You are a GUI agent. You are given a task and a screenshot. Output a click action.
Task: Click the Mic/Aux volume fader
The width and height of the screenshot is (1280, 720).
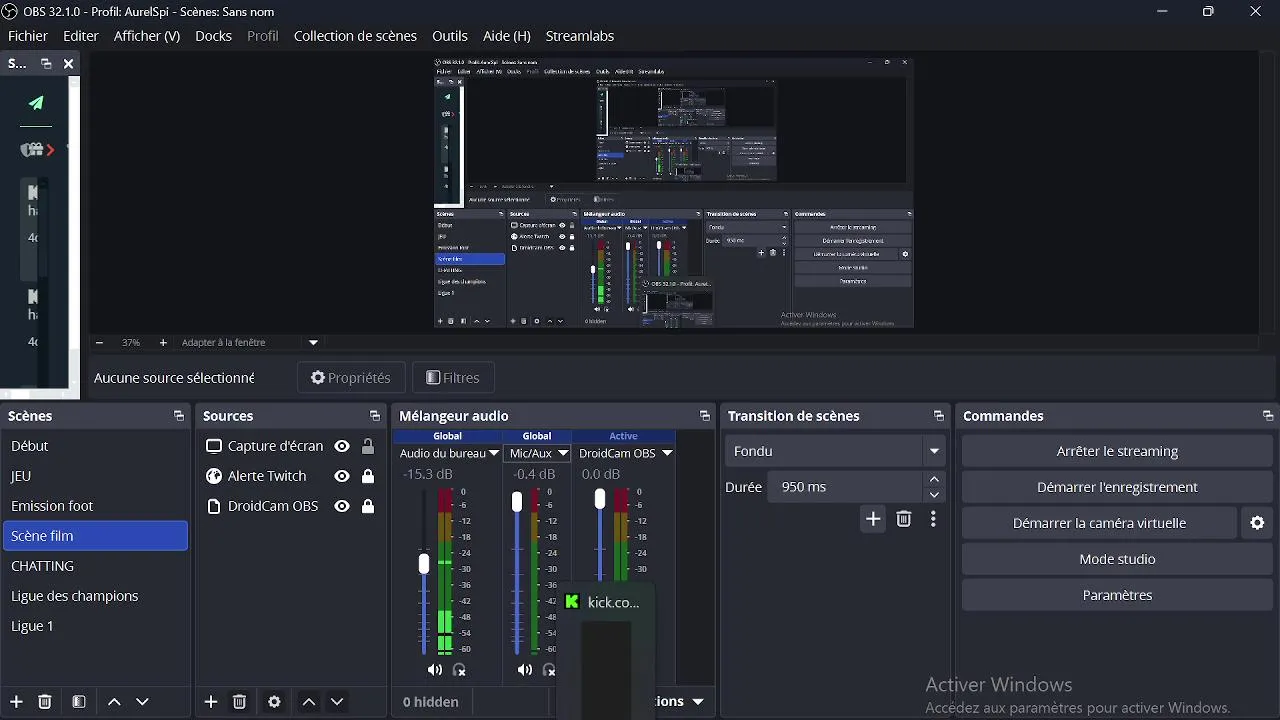517,501
